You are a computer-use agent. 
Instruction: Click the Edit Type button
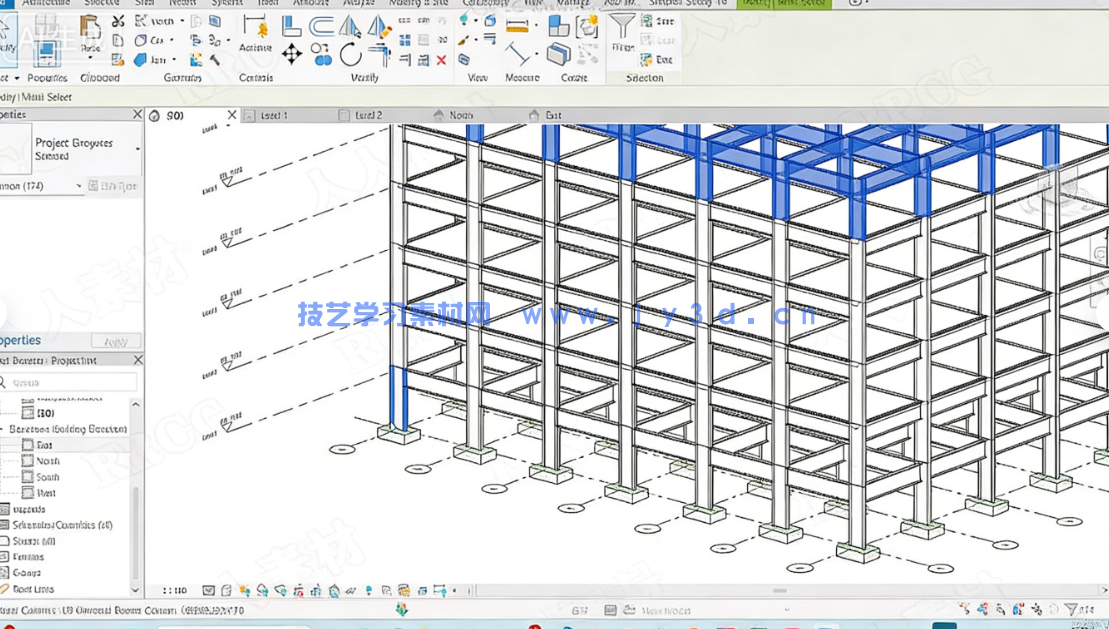(112, 186)
